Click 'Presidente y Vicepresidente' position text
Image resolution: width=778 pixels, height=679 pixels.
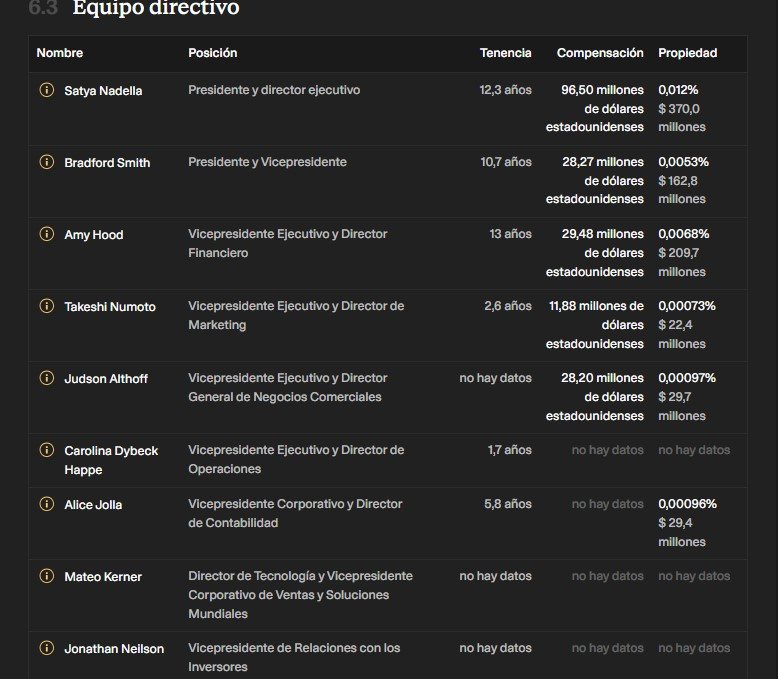point(267,162)
